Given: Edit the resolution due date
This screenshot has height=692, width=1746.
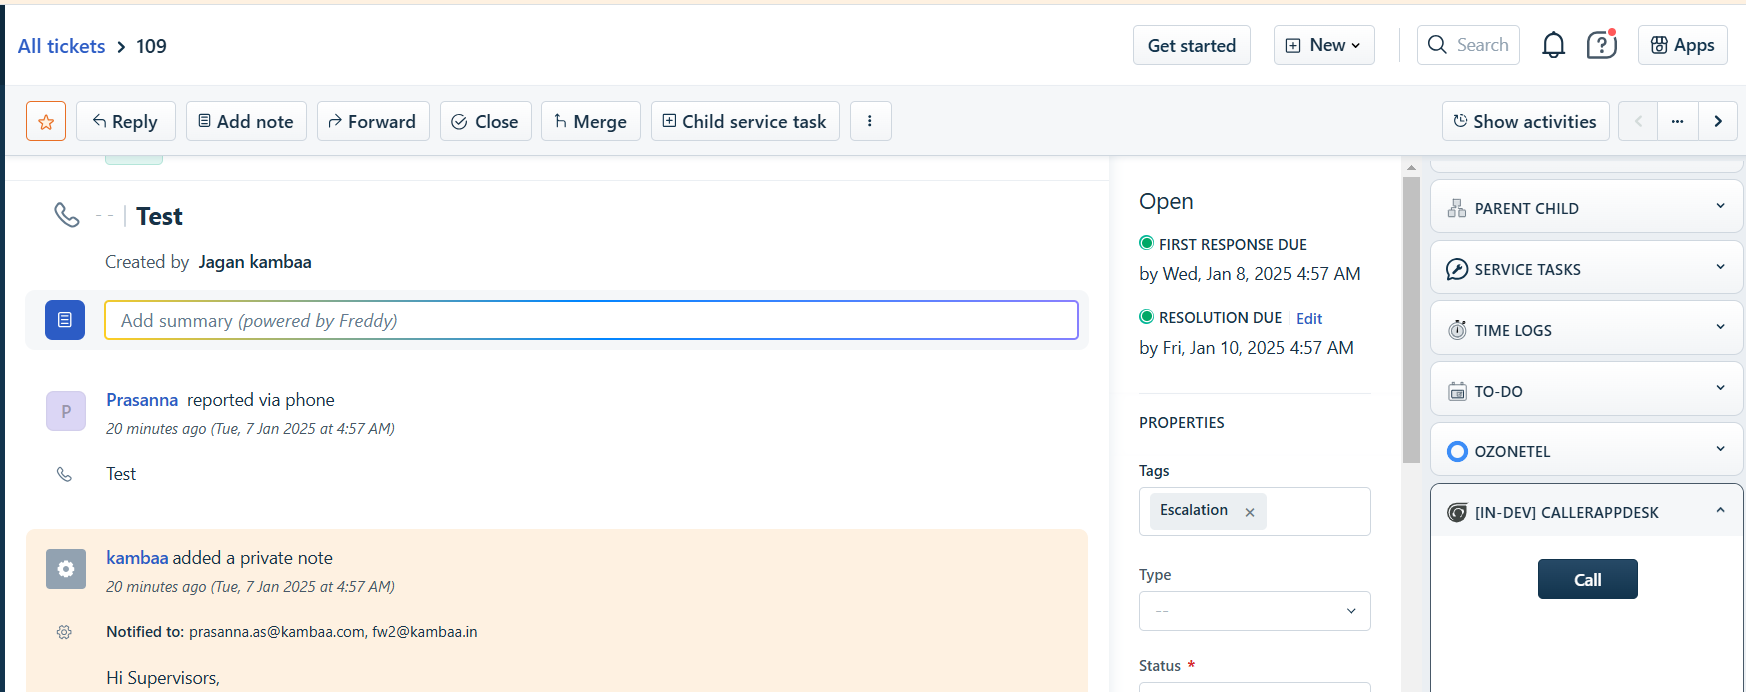Looking at the screenshot, I should click(1308, 318).
